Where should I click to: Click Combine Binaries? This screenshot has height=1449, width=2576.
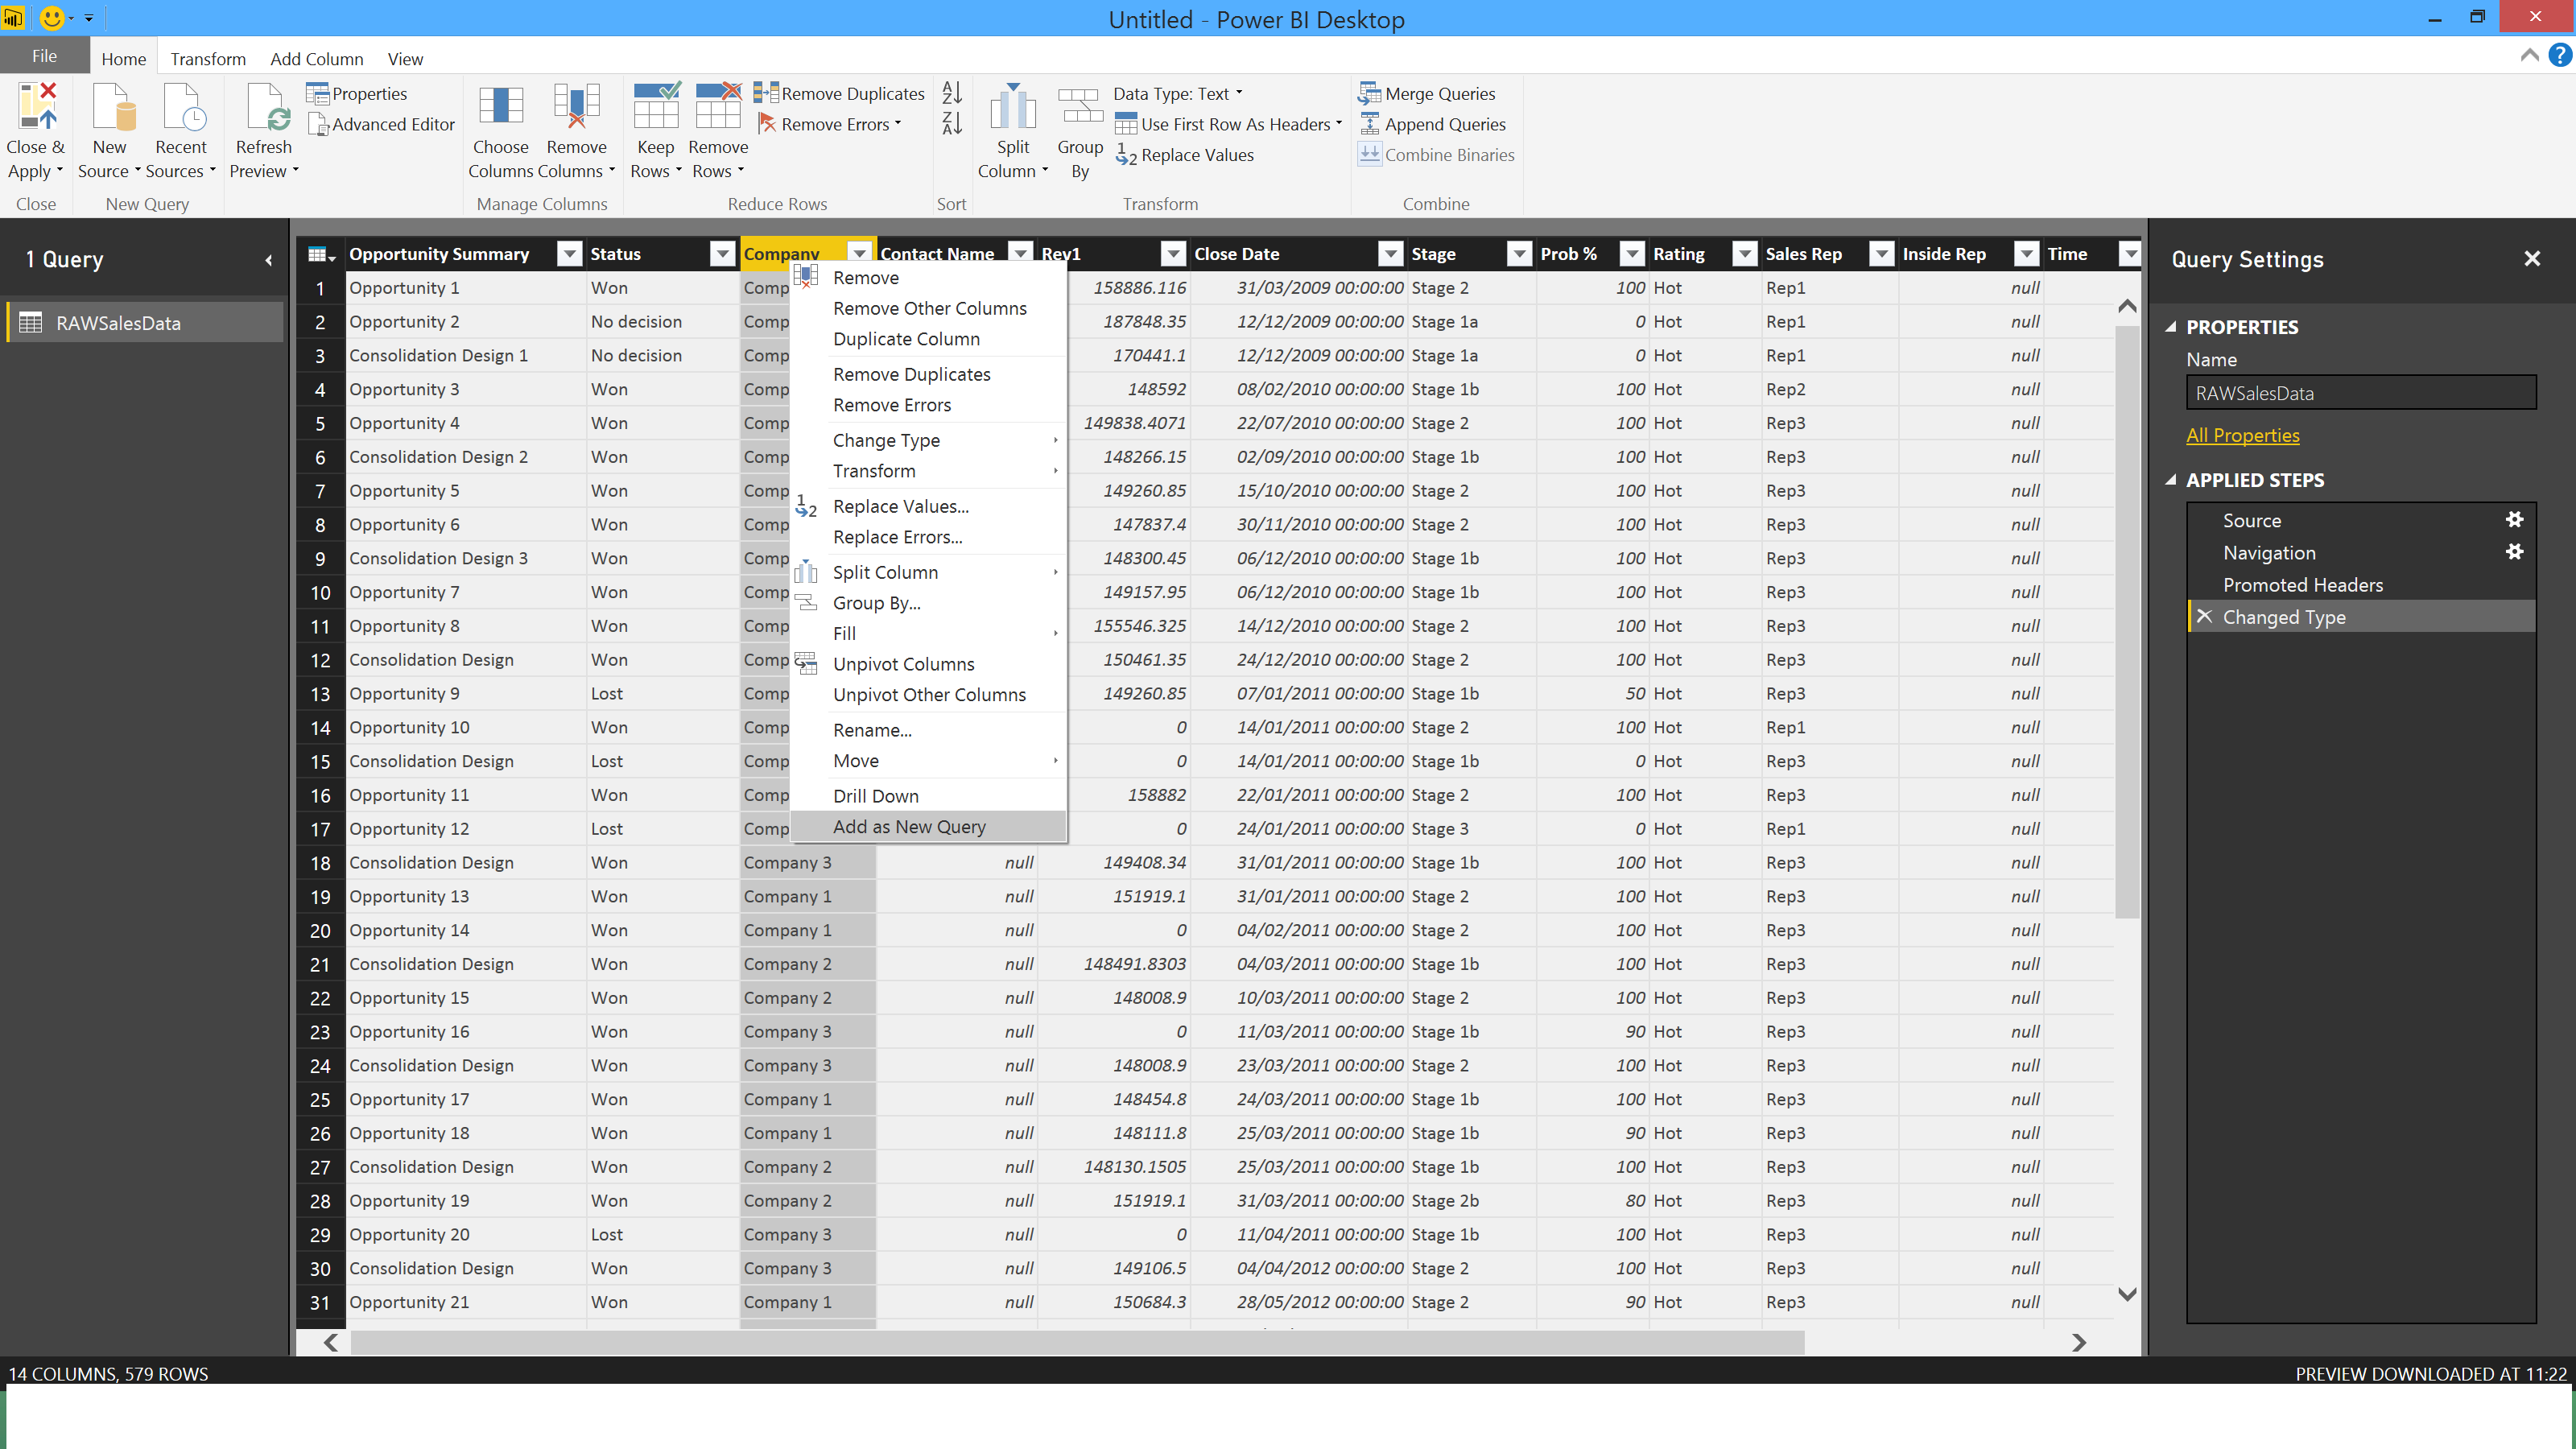(x=1436, y=154)
